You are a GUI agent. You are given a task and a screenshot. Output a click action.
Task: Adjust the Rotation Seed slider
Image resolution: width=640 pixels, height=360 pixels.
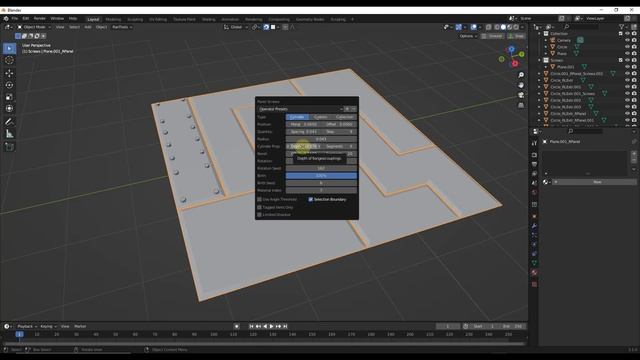point(321,169)
